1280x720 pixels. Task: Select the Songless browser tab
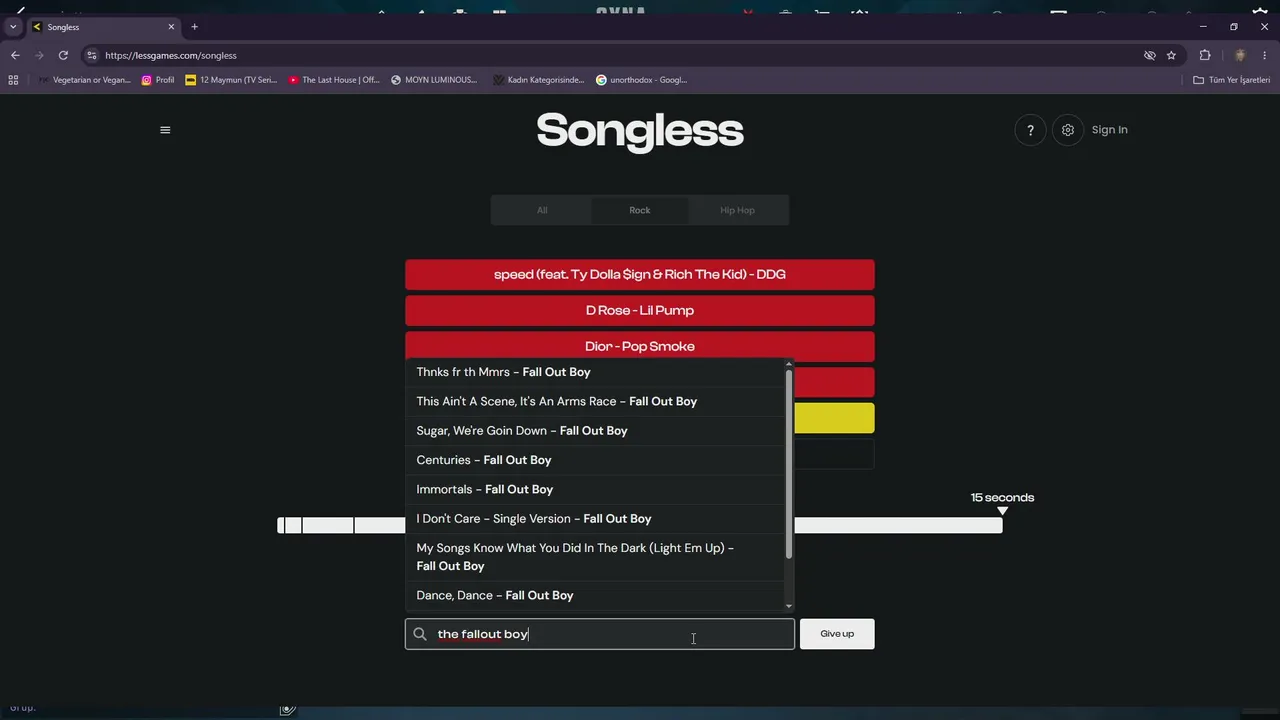coord(103,27)
